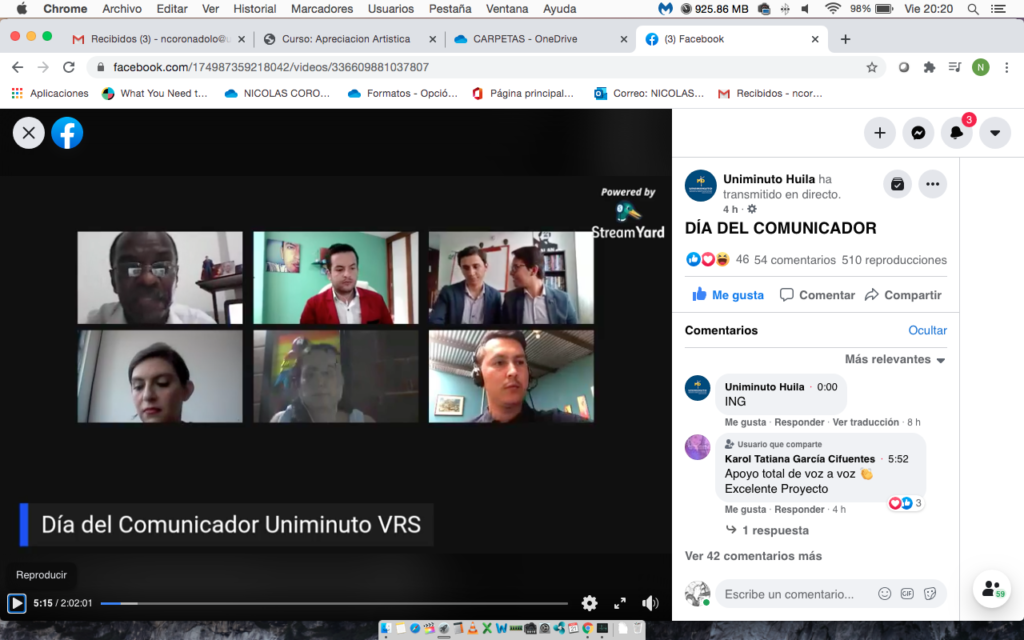Like Karol Tatiana García's comment
Screen dimensions: 1024x640
coord(745,509)
